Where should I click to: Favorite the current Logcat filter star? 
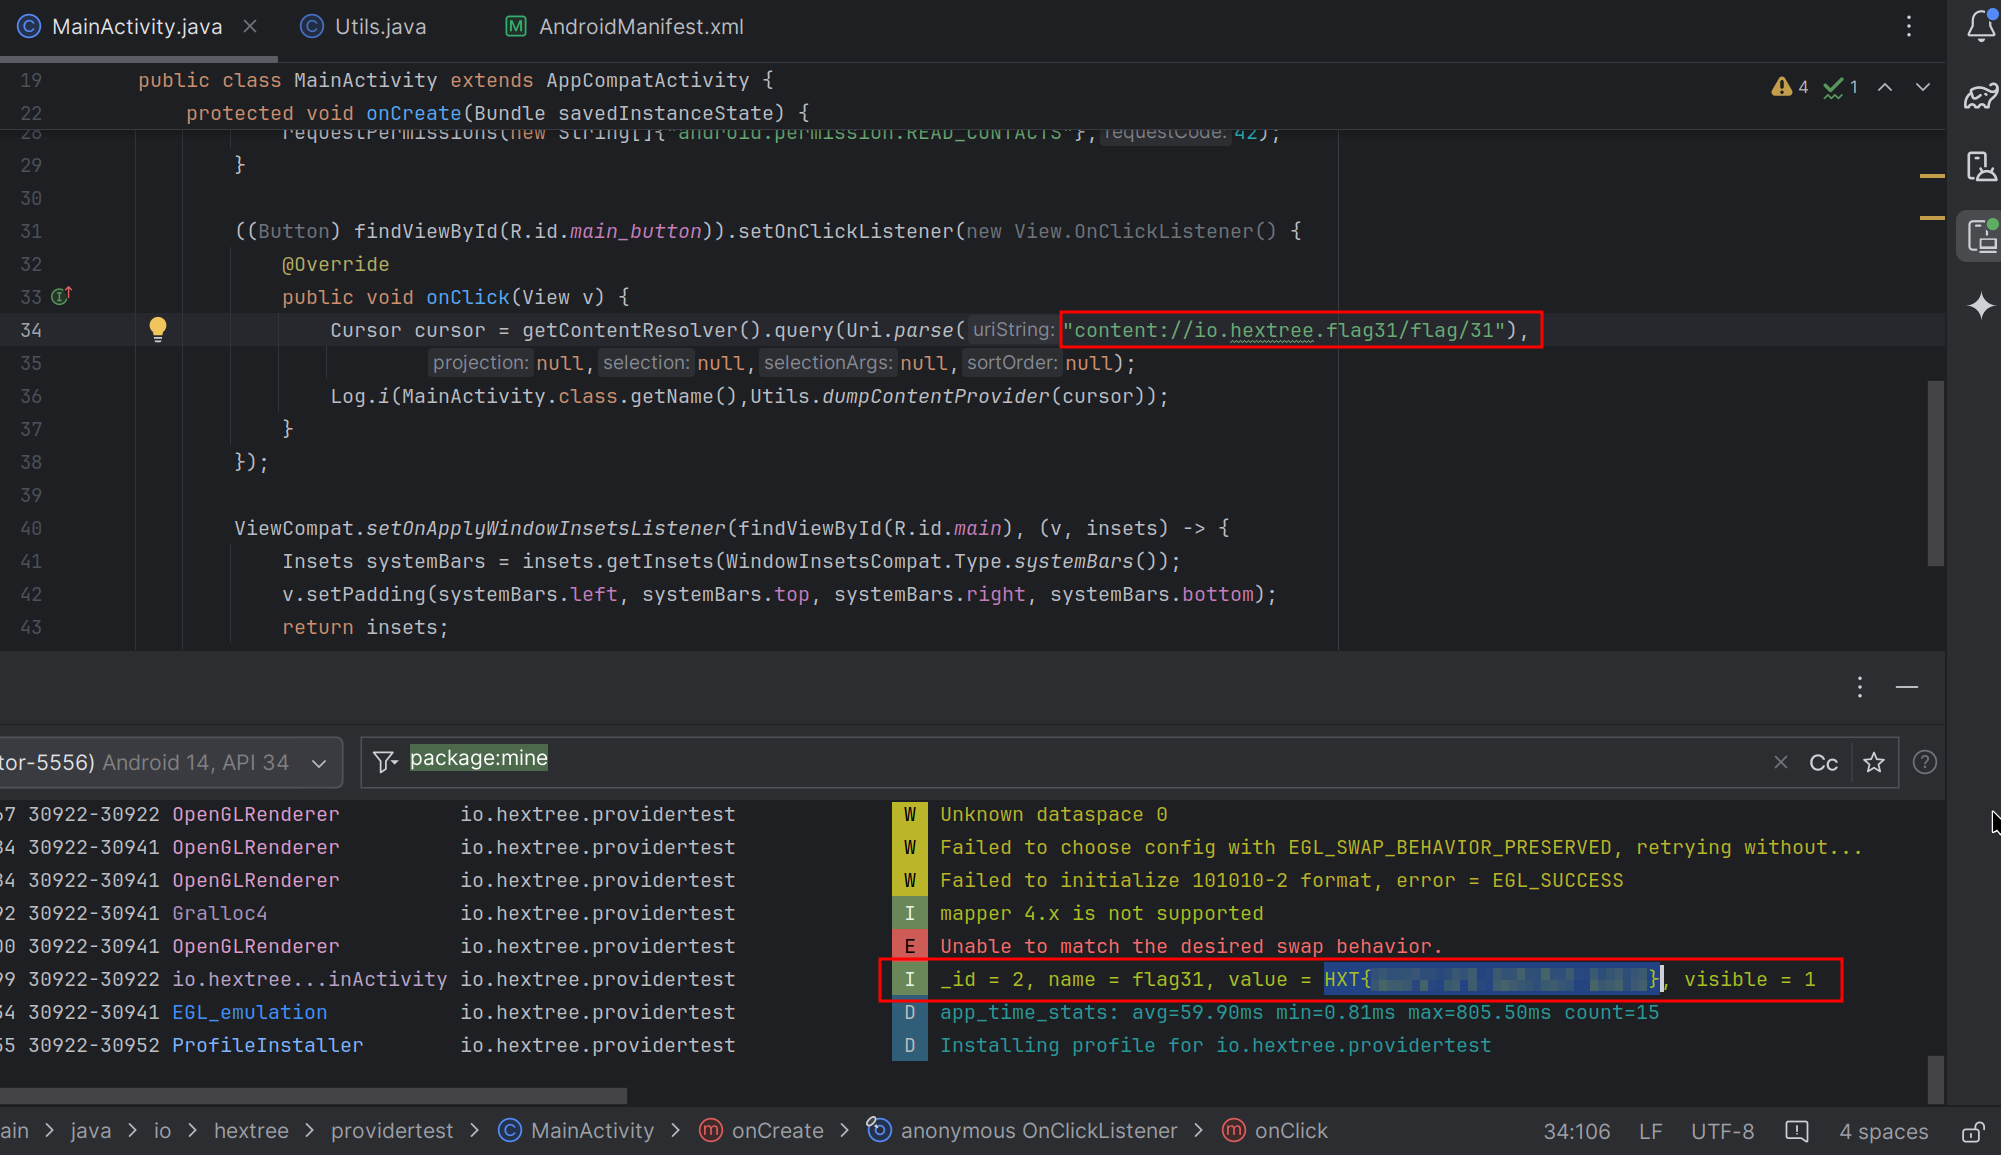coord(1874,762)
